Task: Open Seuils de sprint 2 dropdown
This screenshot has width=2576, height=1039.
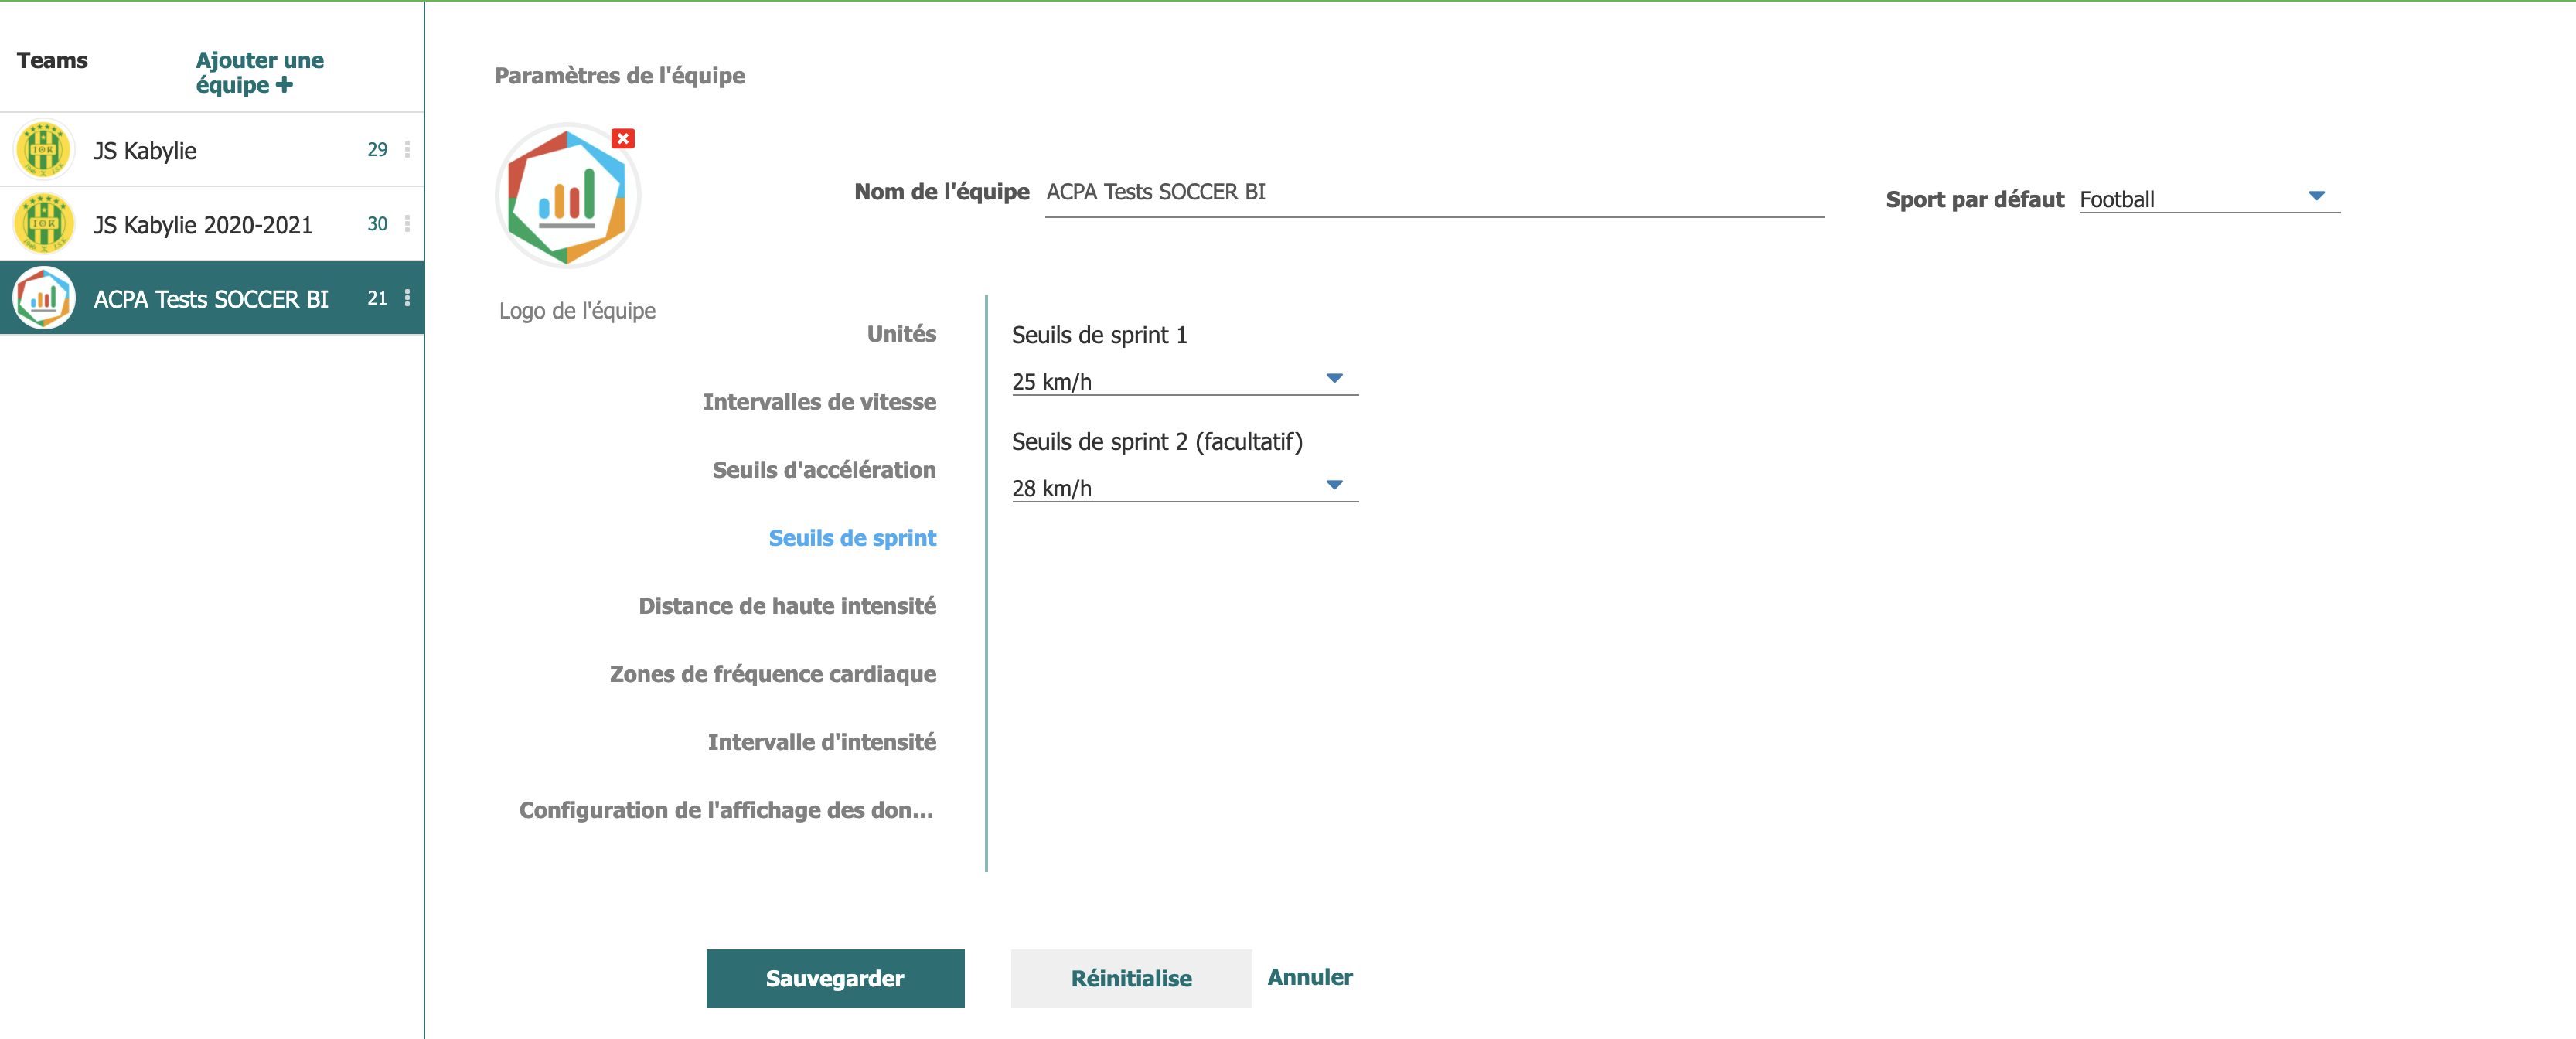Action: tap(1184, 488)
